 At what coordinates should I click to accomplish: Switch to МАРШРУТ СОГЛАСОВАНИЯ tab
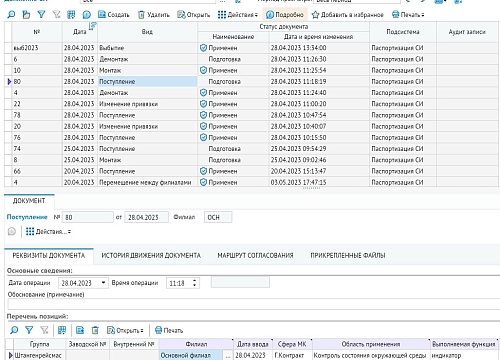tap(255, 255)
